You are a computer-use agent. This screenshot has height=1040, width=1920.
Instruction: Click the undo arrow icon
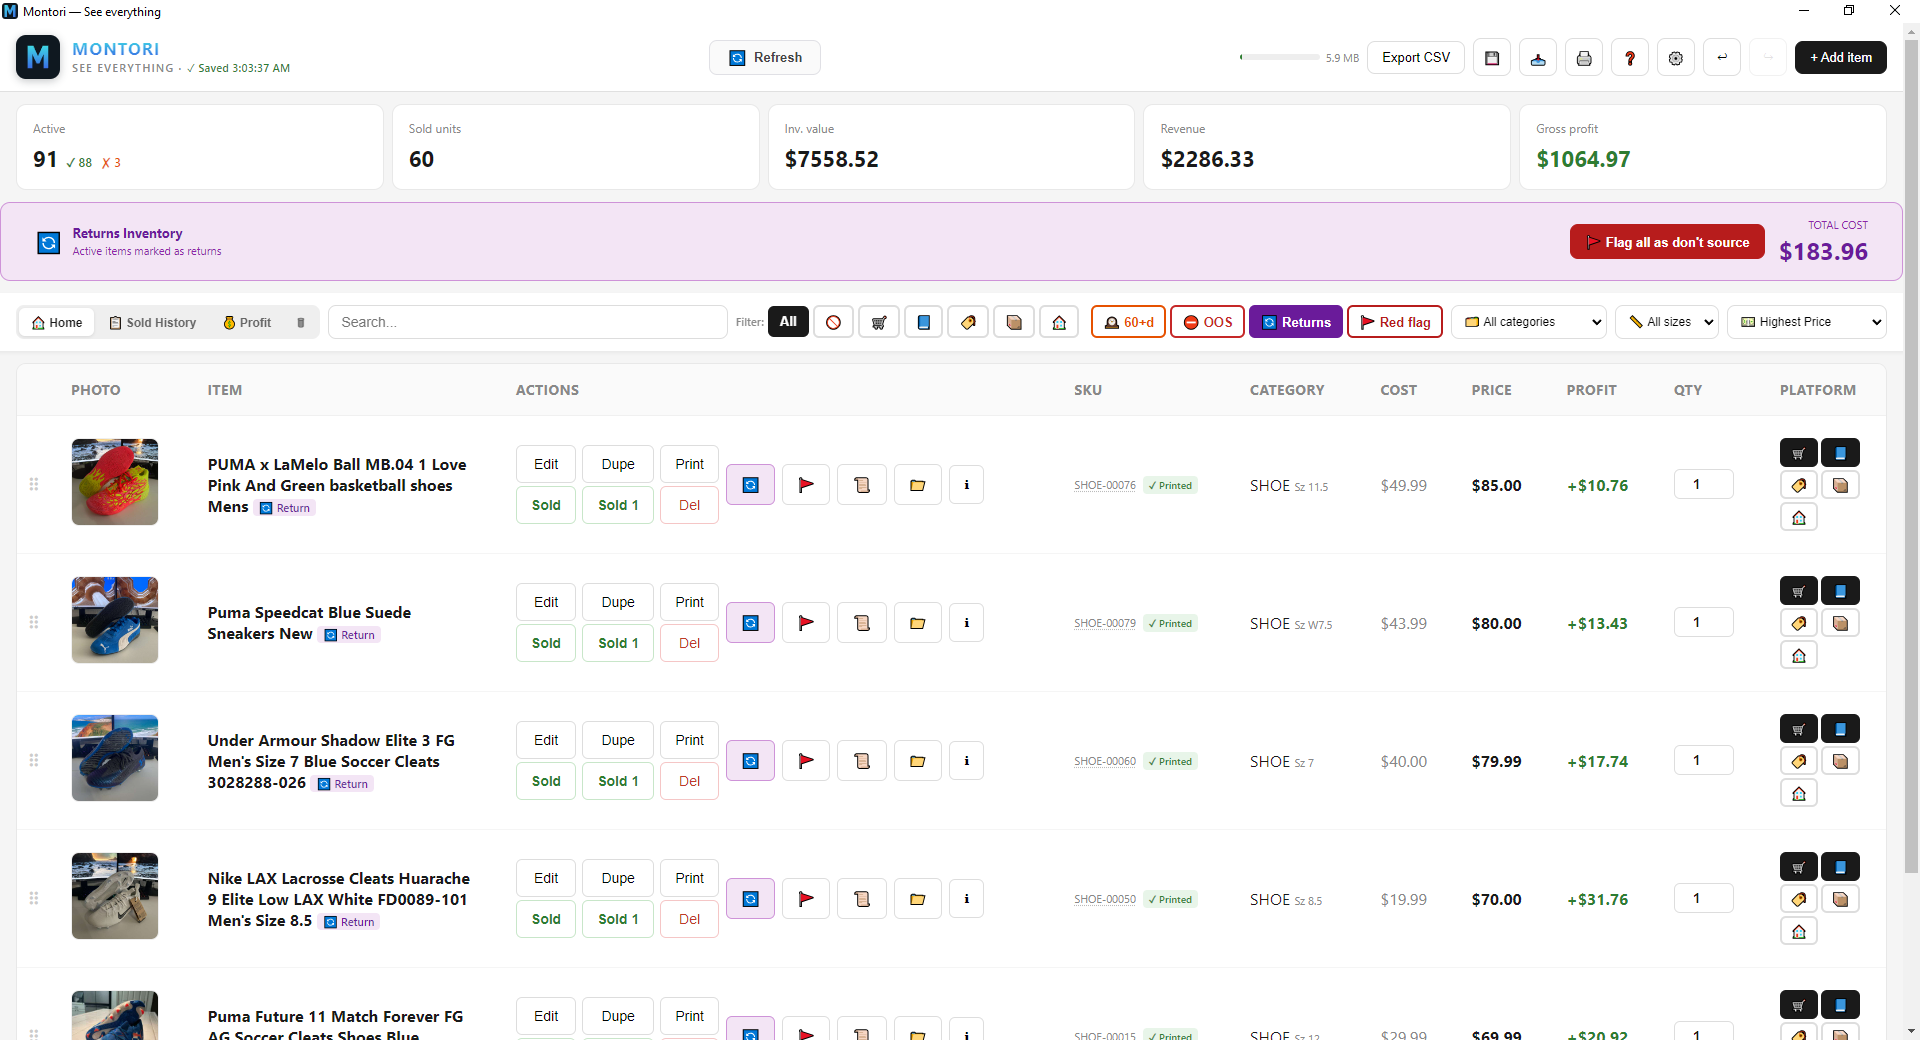click(1722, 58)
